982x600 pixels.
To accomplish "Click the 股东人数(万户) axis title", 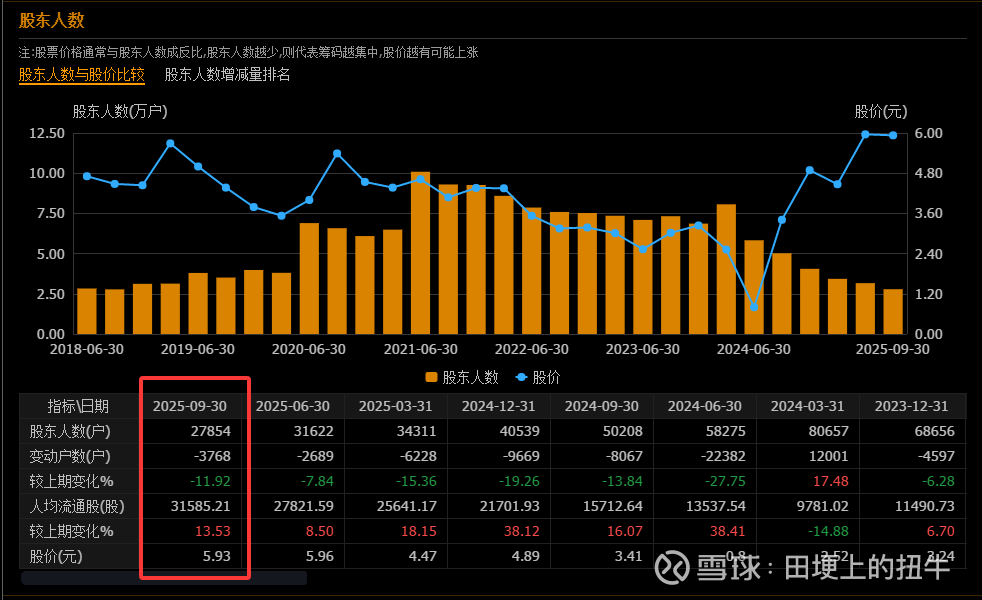I will tap(120, 111).
